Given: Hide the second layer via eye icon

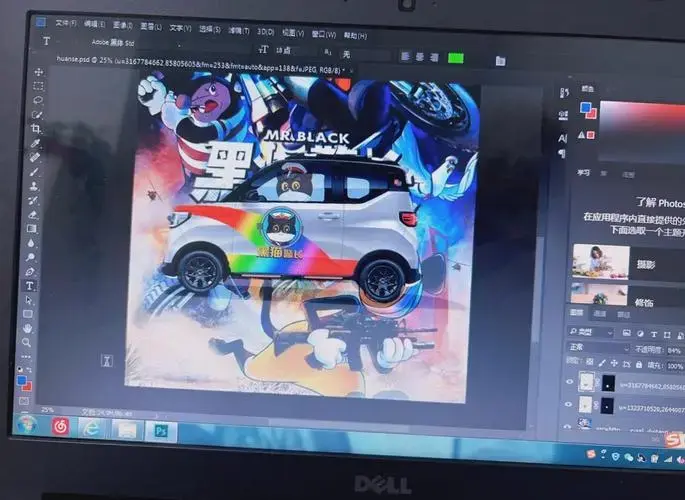Looking at the screenshot, I should click(568, 404).
